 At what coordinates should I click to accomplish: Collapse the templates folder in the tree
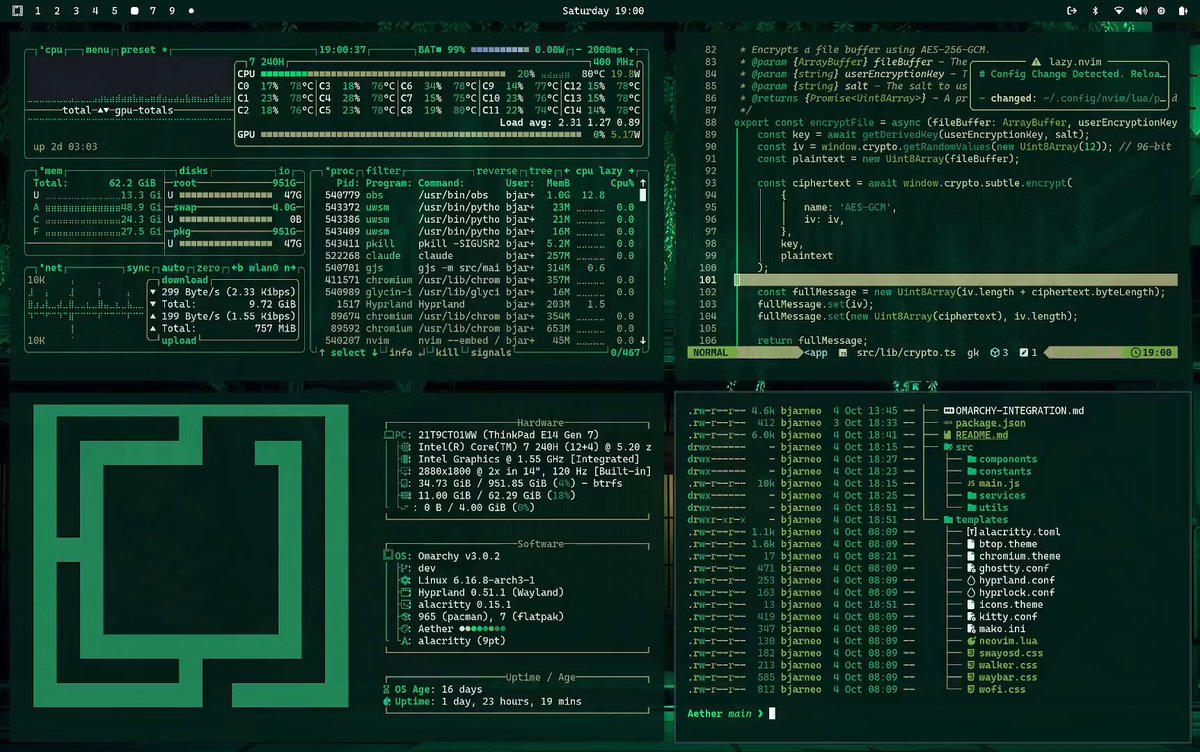tap(975, 520)
